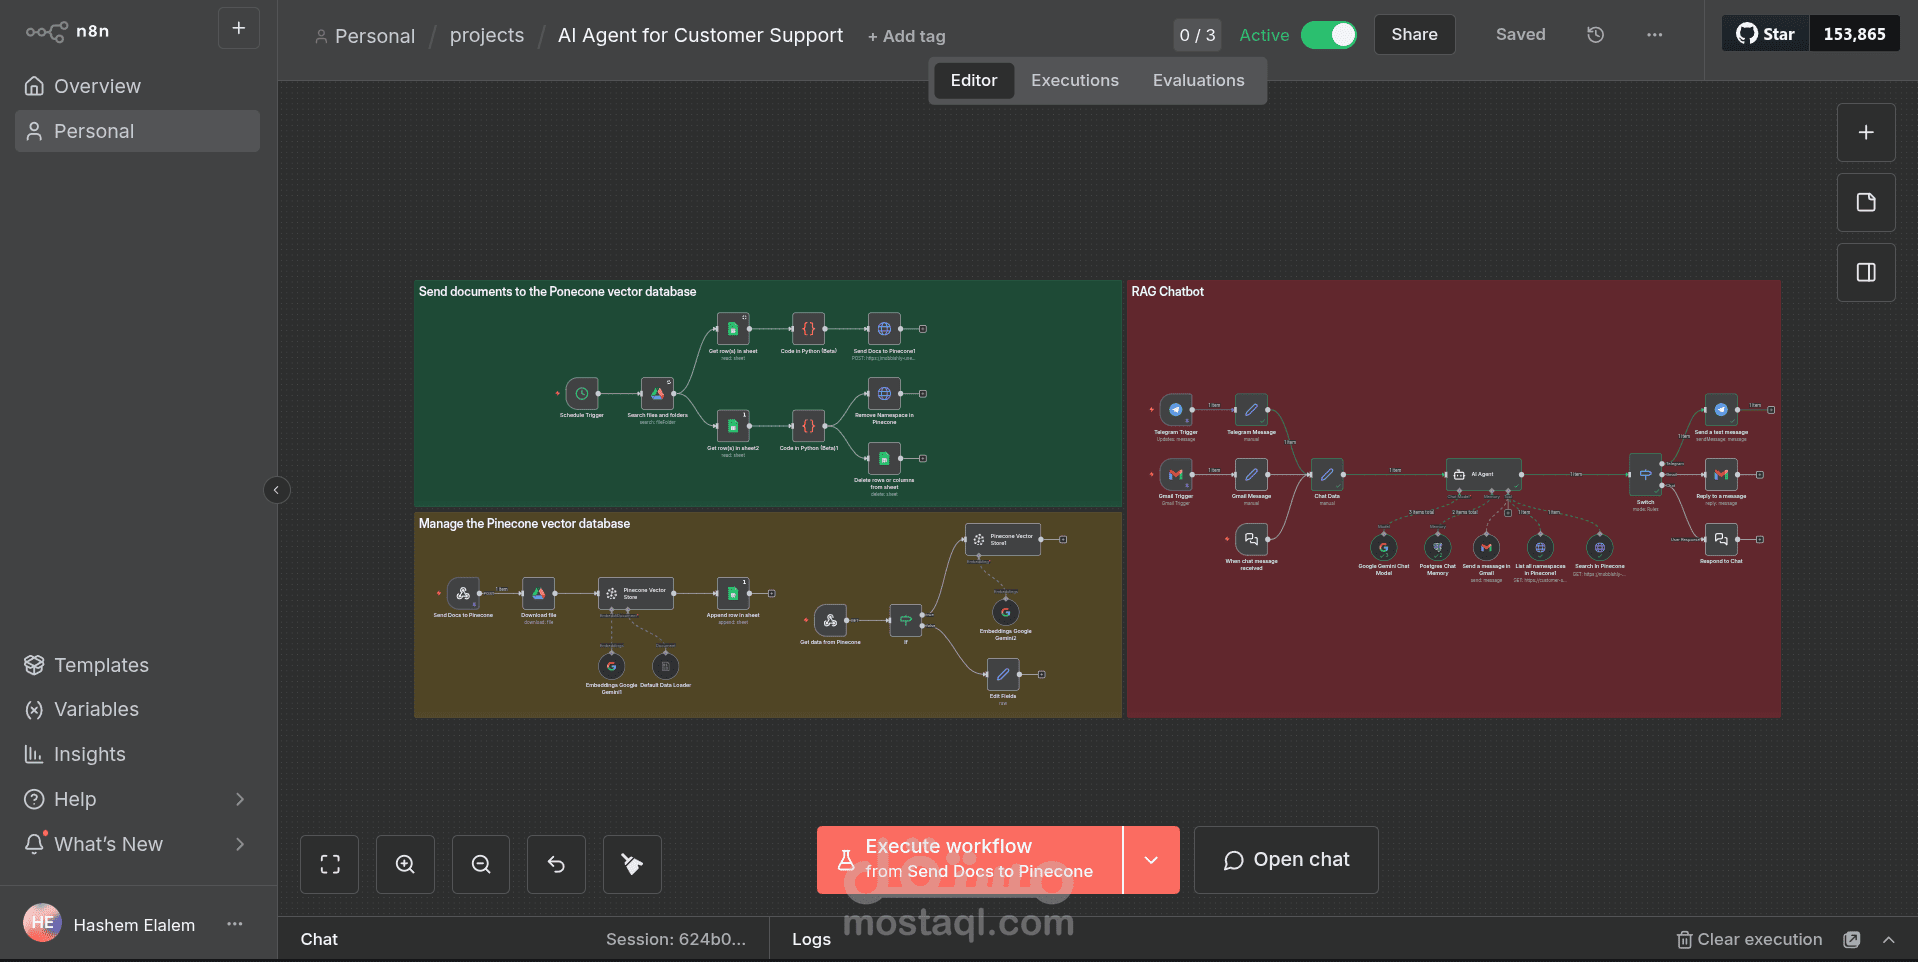Open the Execute workflow trigger dropdown

pos(1152,860)
